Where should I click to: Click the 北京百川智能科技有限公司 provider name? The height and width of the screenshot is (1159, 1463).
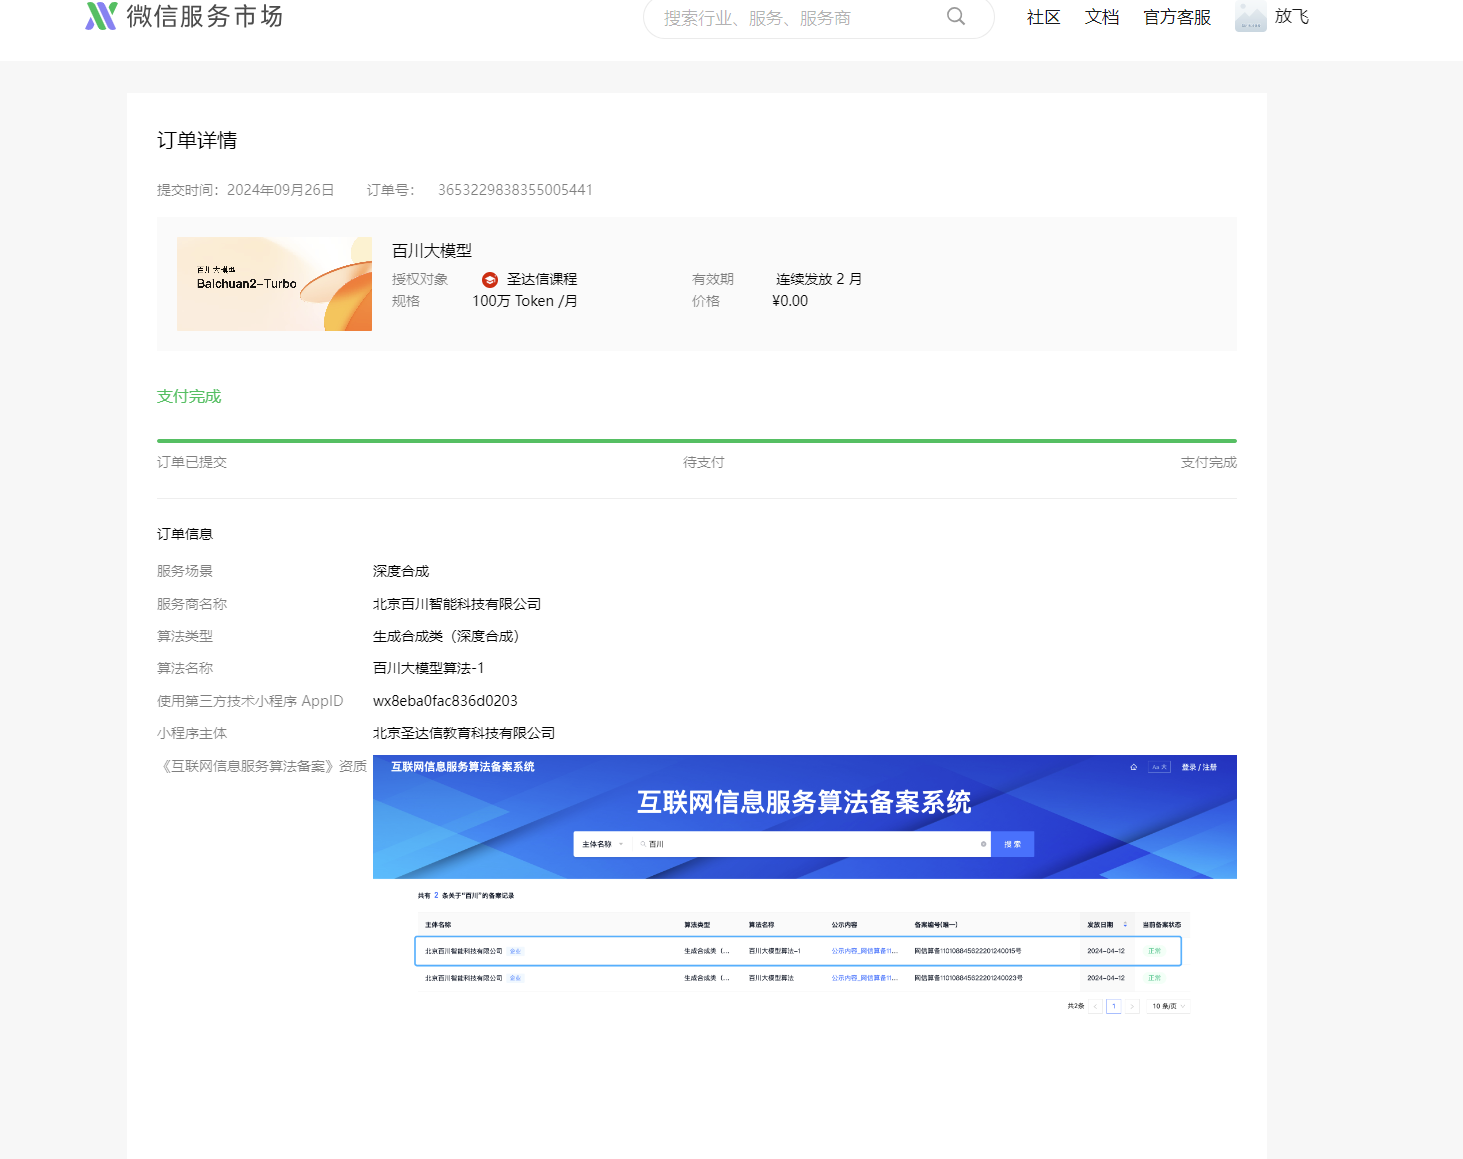457,604
